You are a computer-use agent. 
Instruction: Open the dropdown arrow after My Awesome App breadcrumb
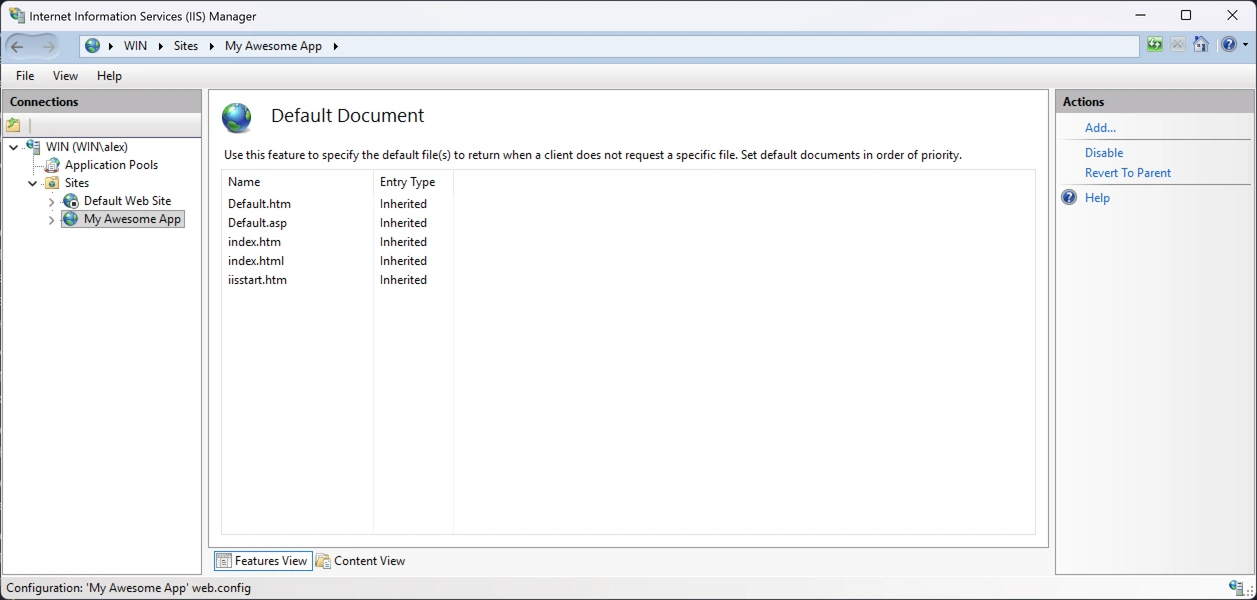tap(336, 46)
